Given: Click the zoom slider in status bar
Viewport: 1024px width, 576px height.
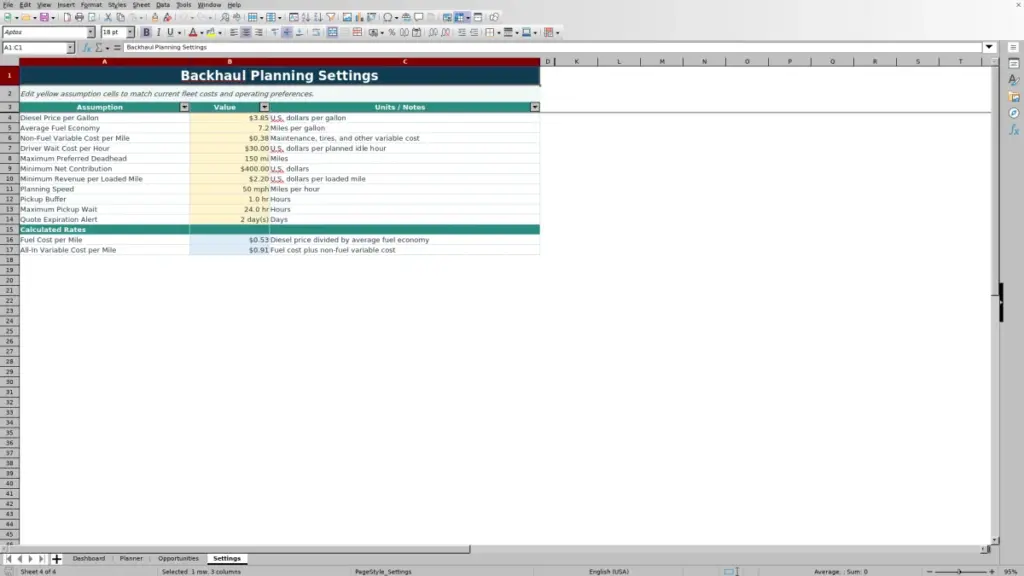Looking at the screenshot, I should 960,571.
